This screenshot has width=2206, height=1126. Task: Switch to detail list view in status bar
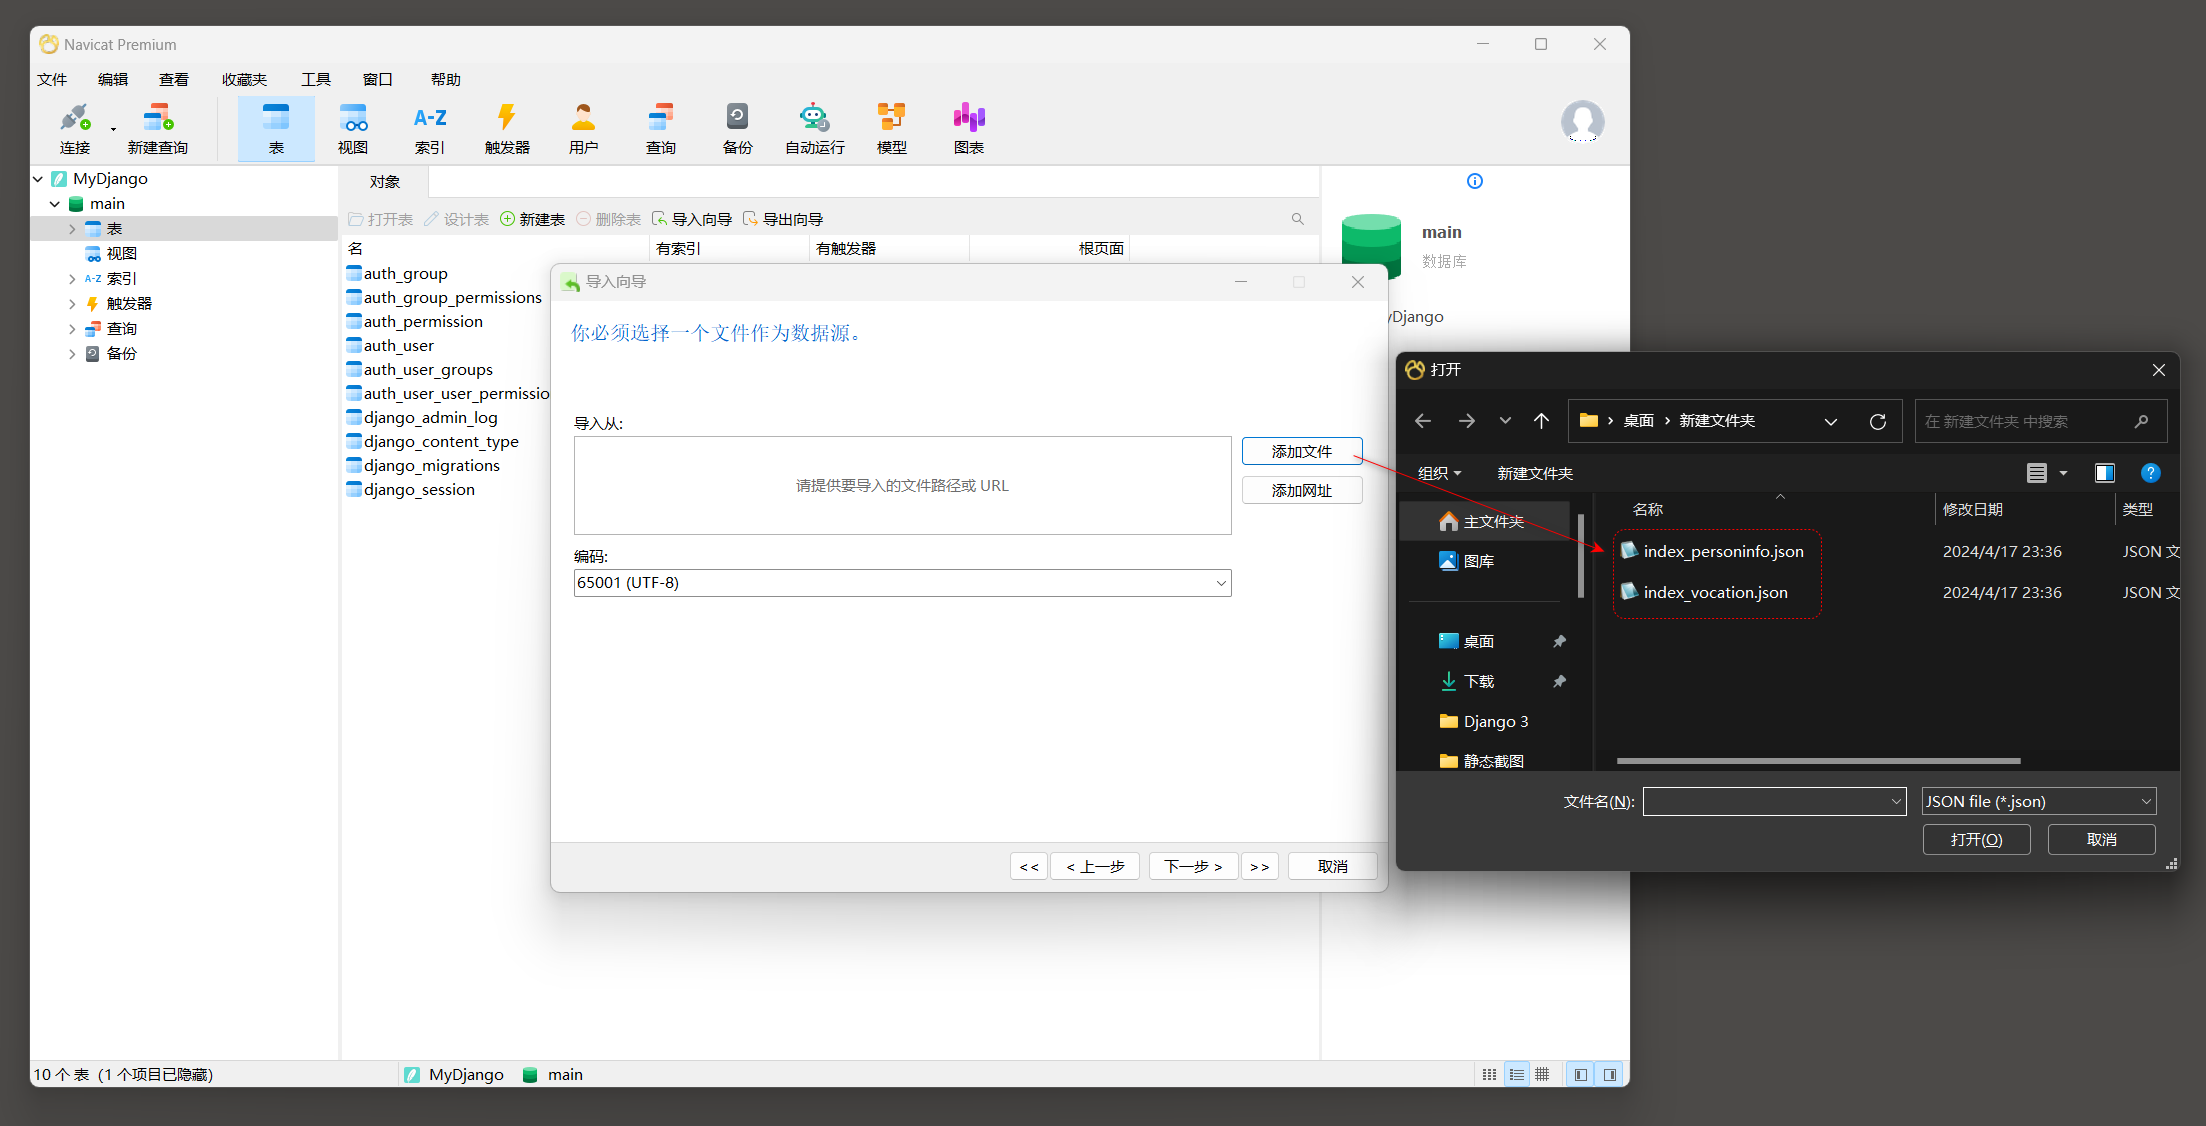click(x=1516, y=1074)
